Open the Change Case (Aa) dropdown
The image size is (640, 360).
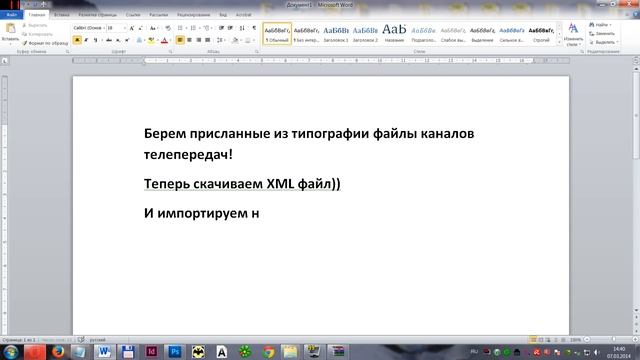153,28
